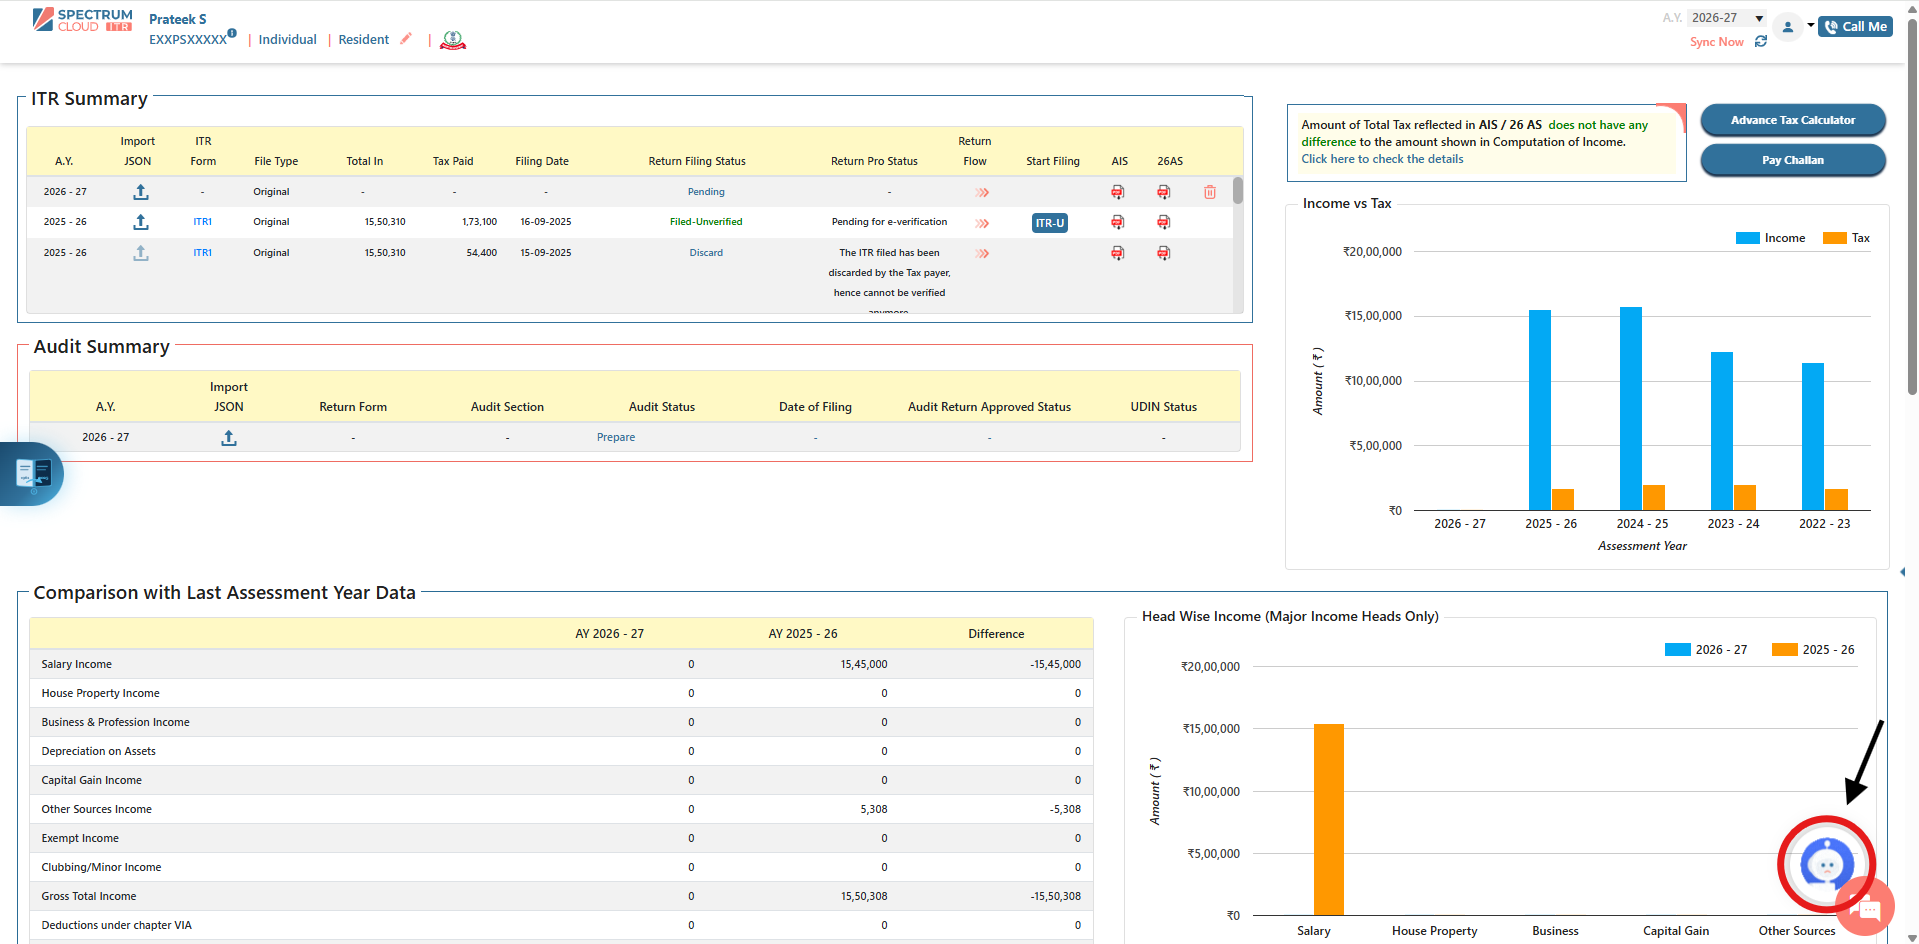The width and height of the screenshot is (1919, 944).
Task: Click the ITR-U start filing button
Action: click(1049, 223)
